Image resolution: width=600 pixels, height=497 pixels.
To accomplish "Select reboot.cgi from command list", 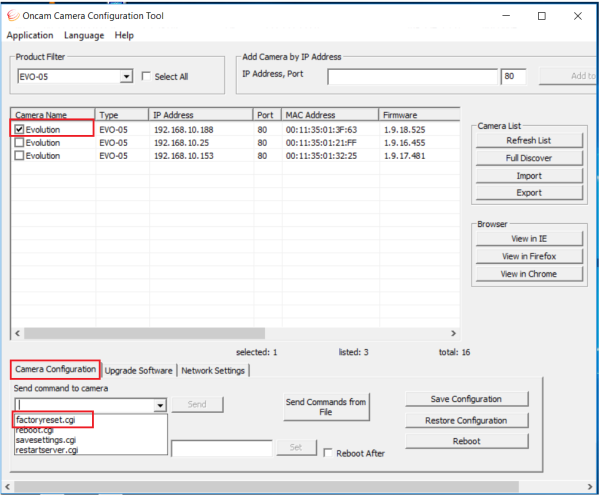I will (x=35, y=430).
